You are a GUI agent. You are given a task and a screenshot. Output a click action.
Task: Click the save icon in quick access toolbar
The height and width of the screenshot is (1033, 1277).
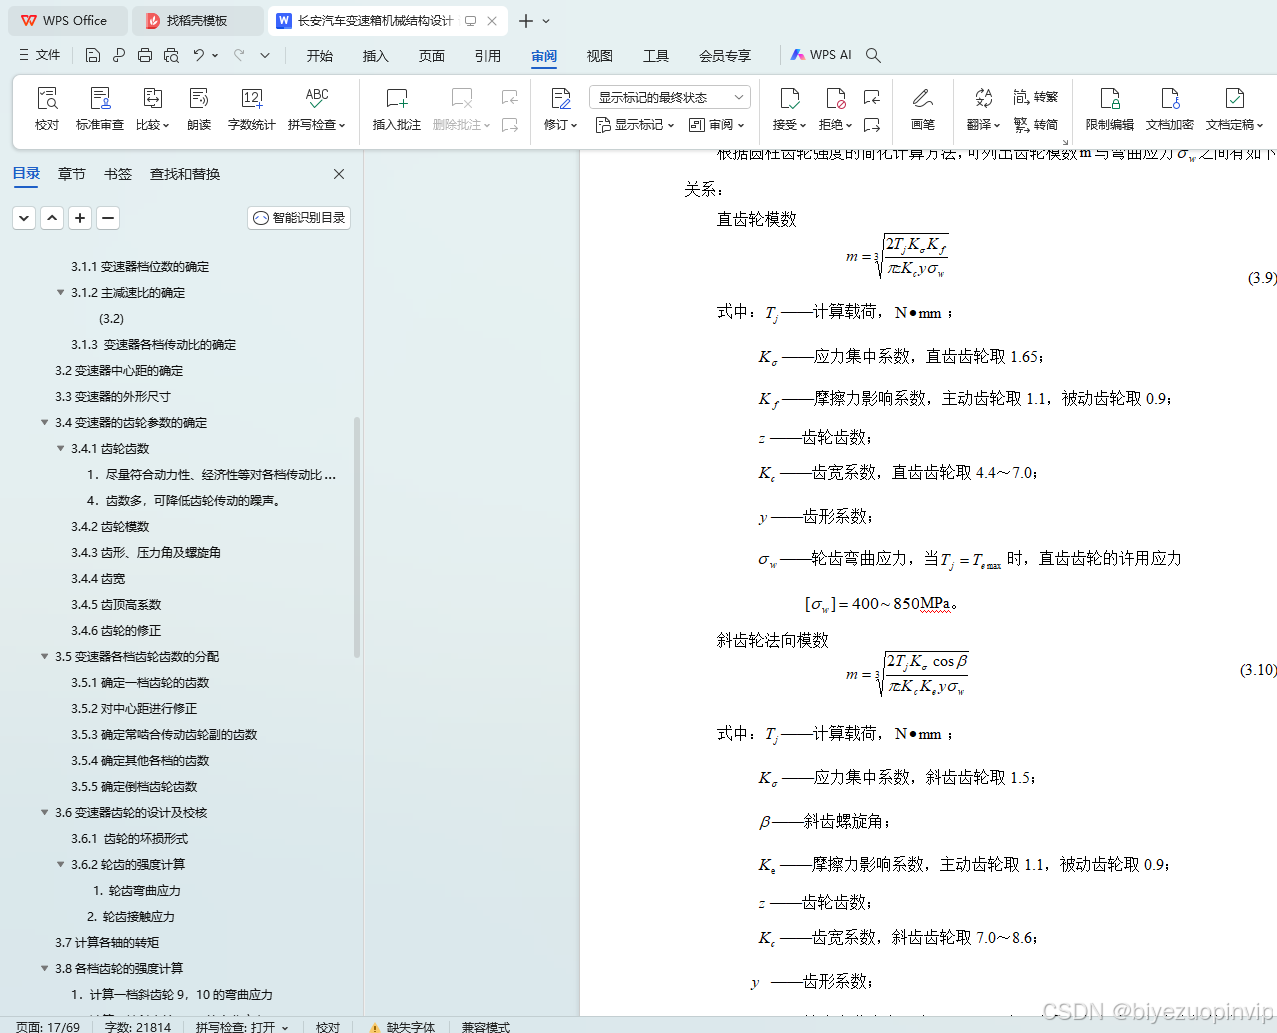click(x=93, y=55)
